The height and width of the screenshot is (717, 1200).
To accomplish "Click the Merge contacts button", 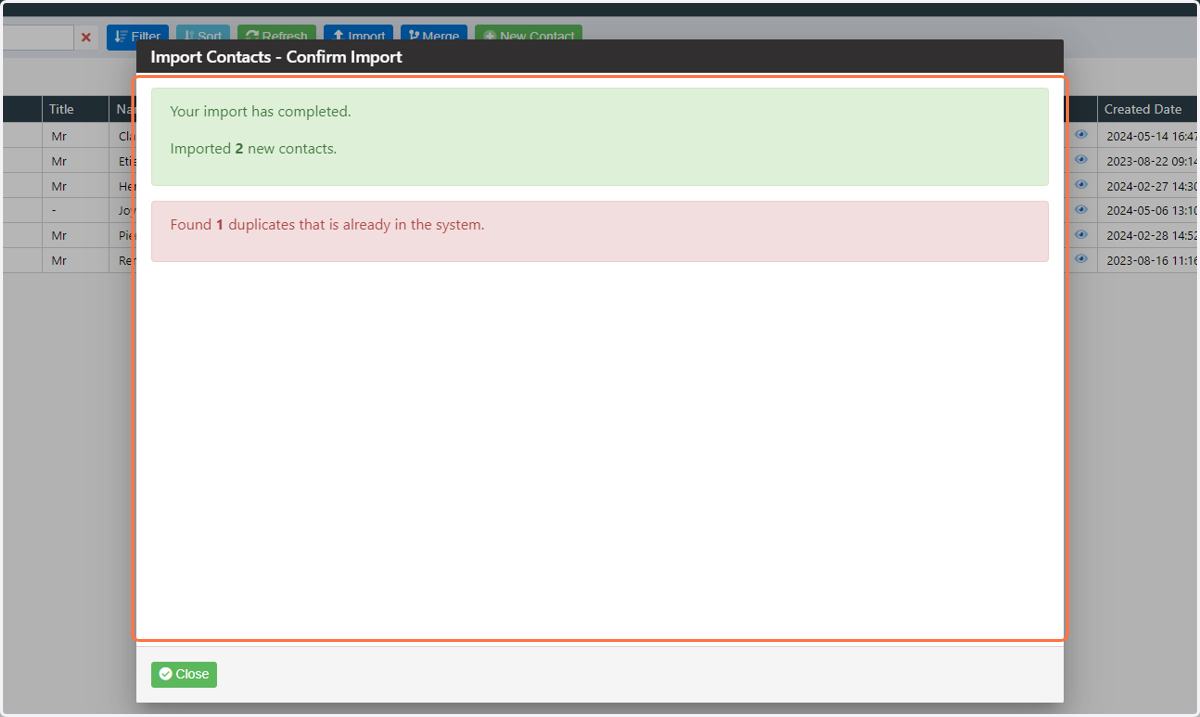I will [434, 37].
